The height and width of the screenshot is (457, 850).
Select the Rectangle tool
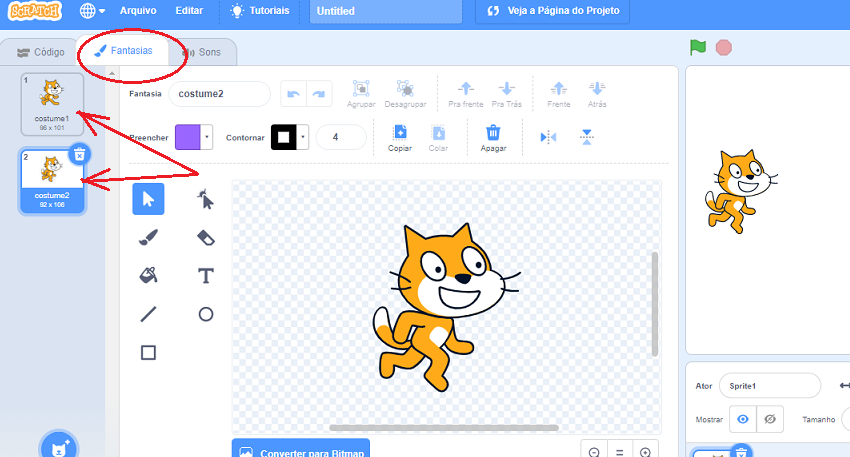click(x=148, y=352)
